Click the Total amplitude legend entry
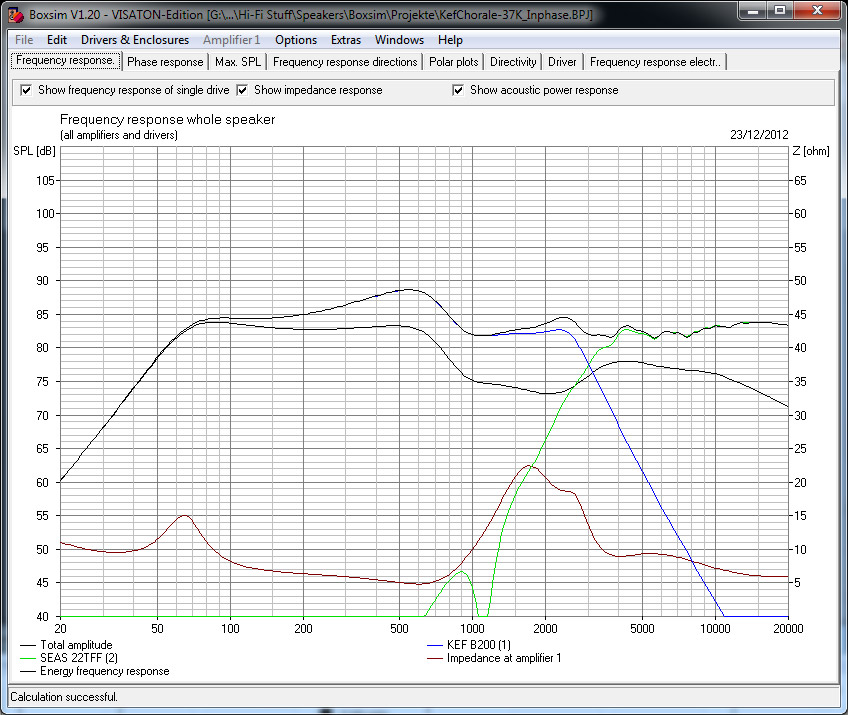Image resolution: width=848 pixels, height=715 pixels. click(x=66, y=645)
